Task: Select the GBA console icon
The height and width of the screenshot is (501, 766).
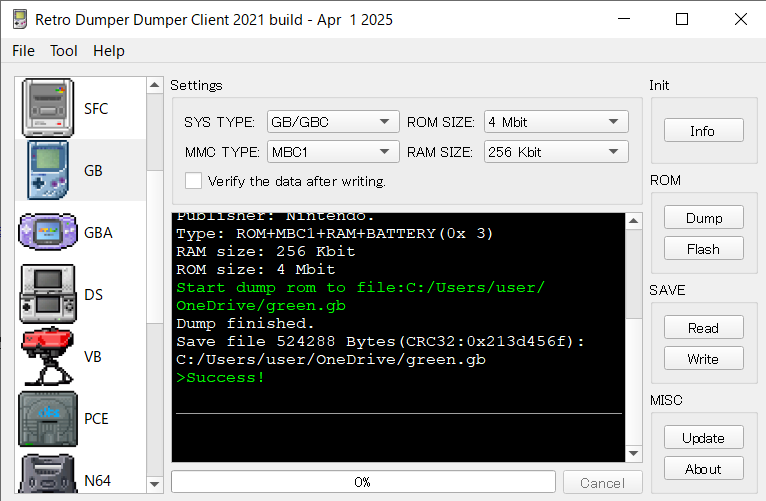Action: (x=48, y=232)
